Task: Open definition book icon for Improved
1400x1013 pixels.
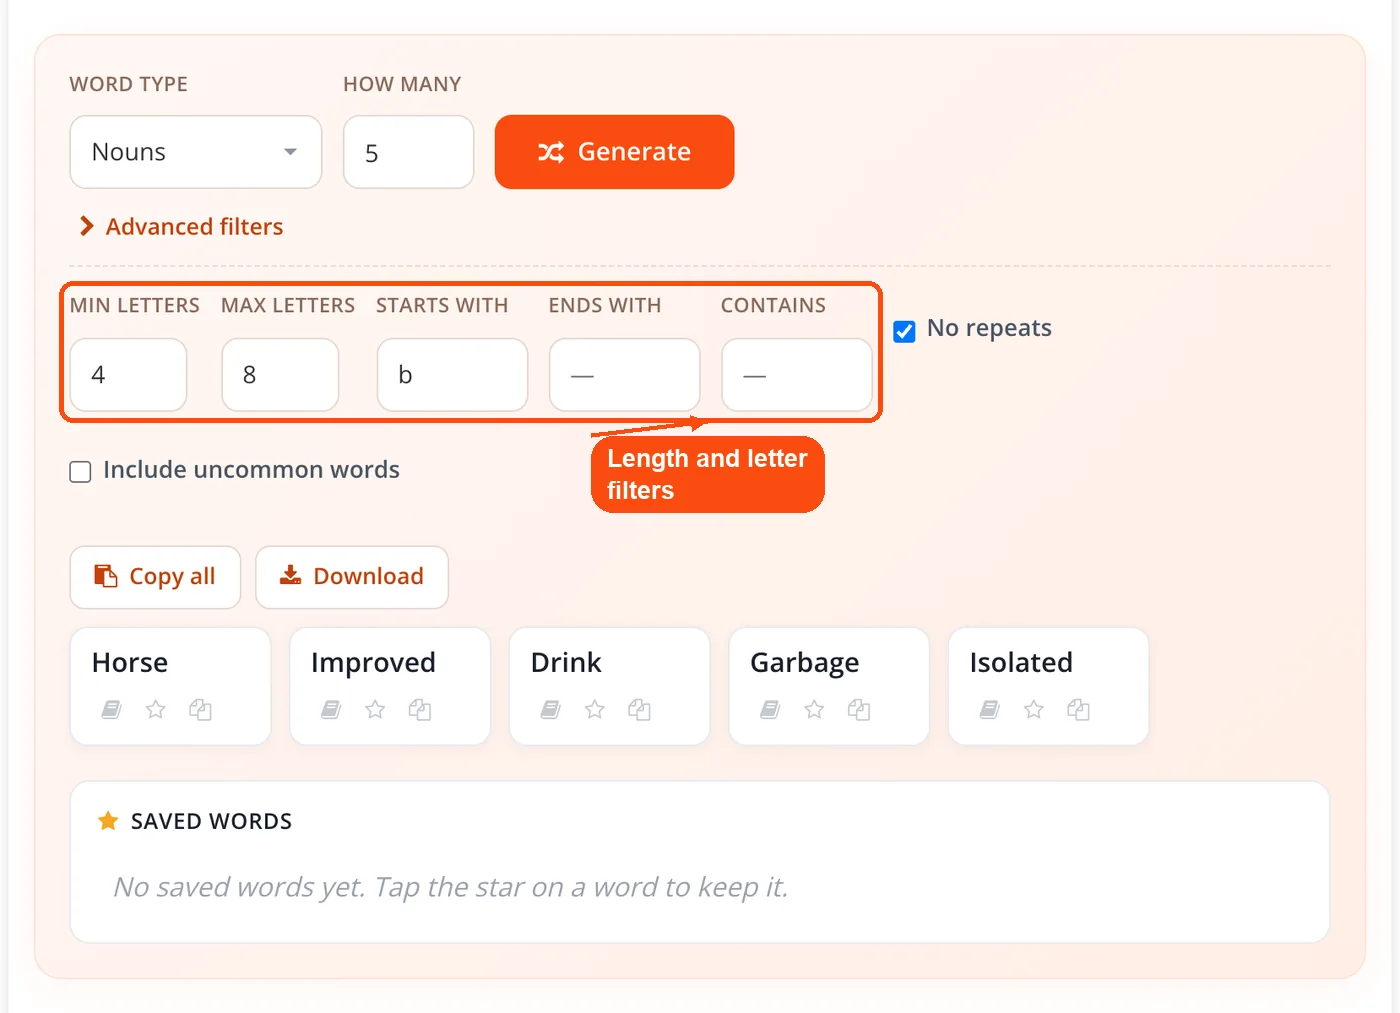Action: 331,709
